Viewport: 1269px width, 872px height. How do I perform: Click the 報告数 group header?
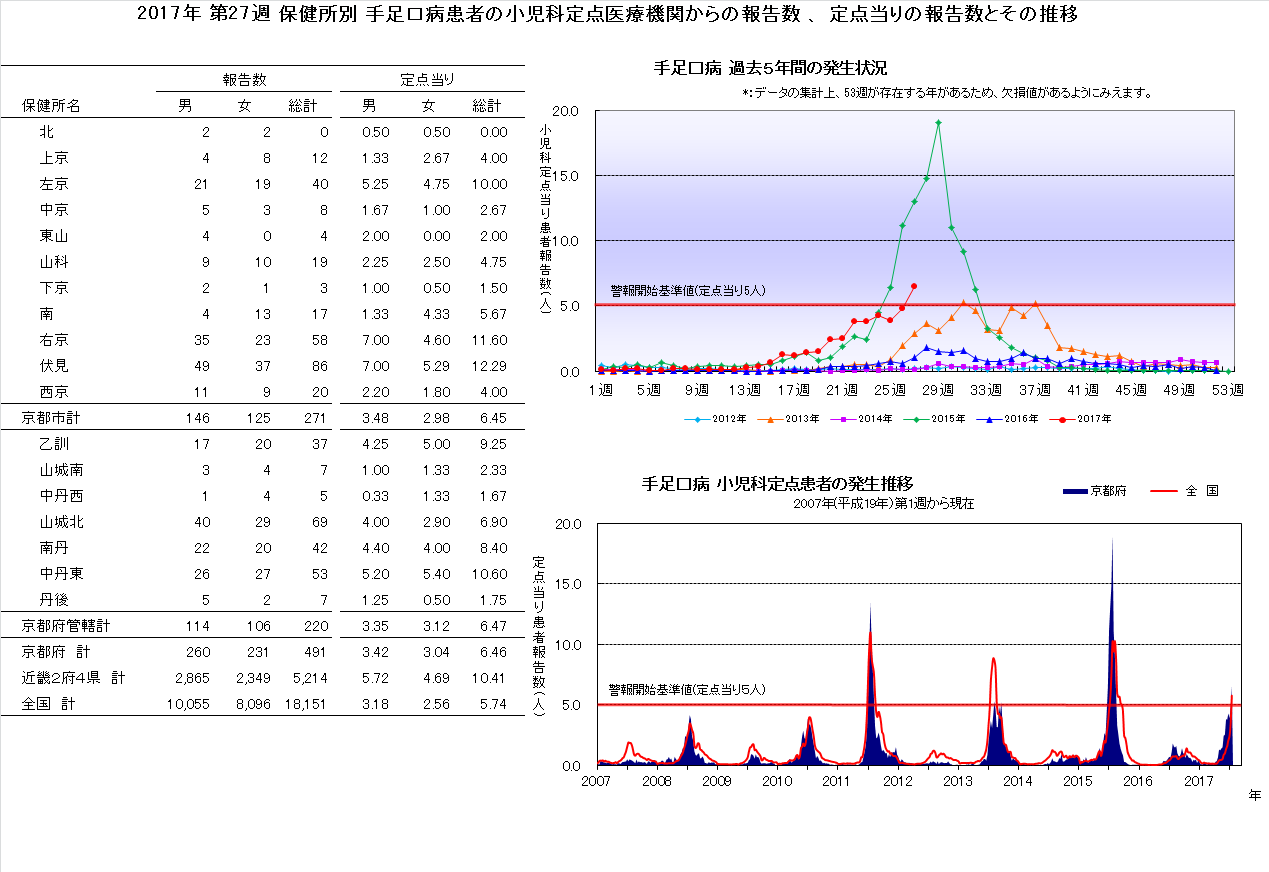tap(244, 79)
